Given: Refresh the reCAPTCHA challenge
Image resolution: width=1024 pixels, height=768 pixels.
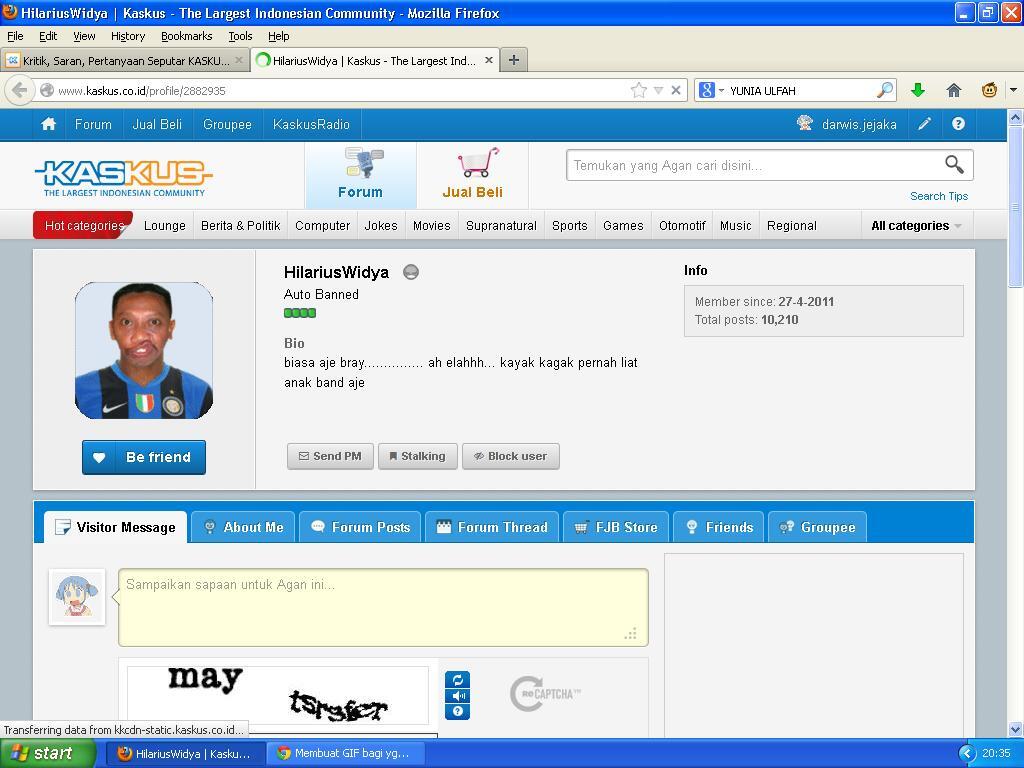Looking at the screenshot, I should coord(457,679).
